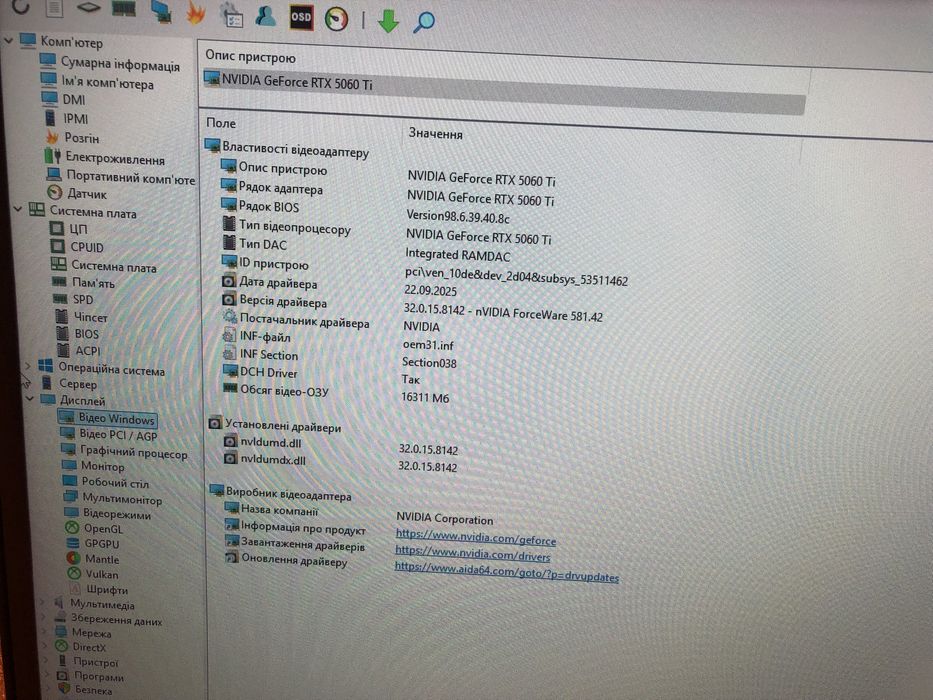
Task: Expand the Операційна система node
Action: click(x=27, y=365)
